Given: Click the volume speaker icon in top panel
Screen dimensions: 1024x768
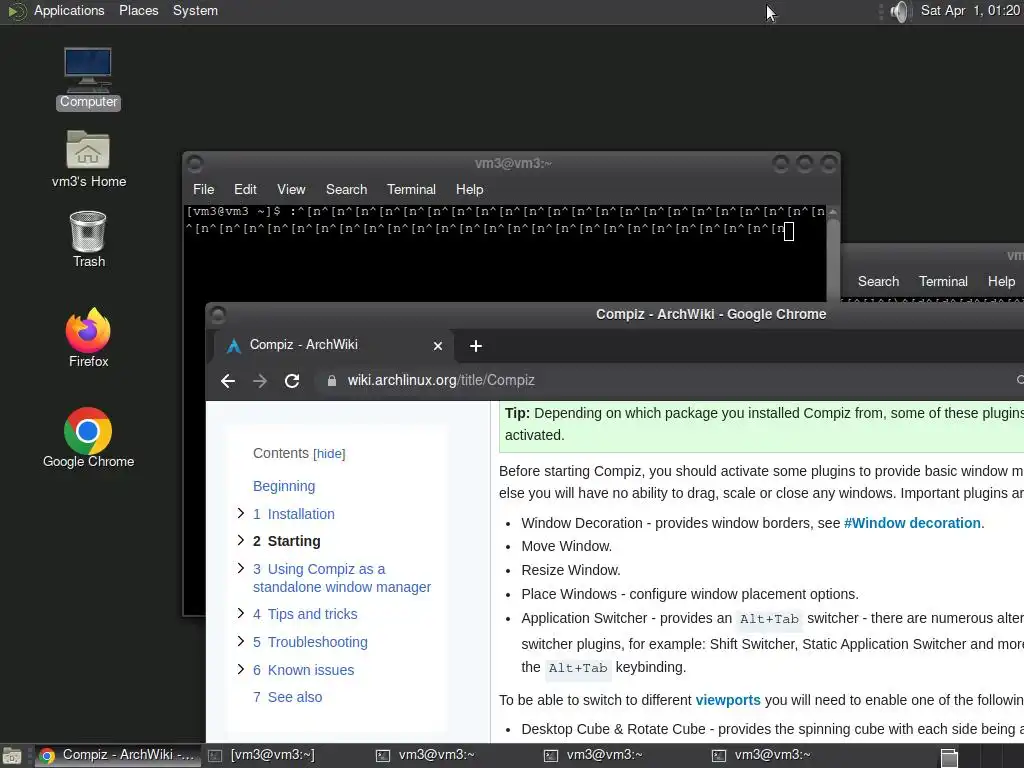Looking at the screenshot, I should (x=899, y=11).
